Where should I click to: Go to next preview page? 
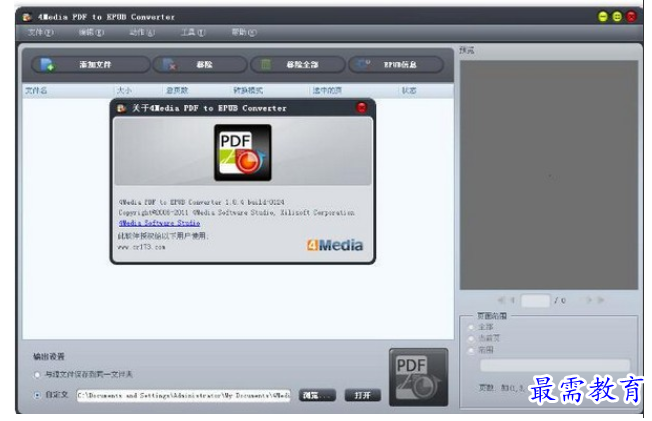(588, 300)
